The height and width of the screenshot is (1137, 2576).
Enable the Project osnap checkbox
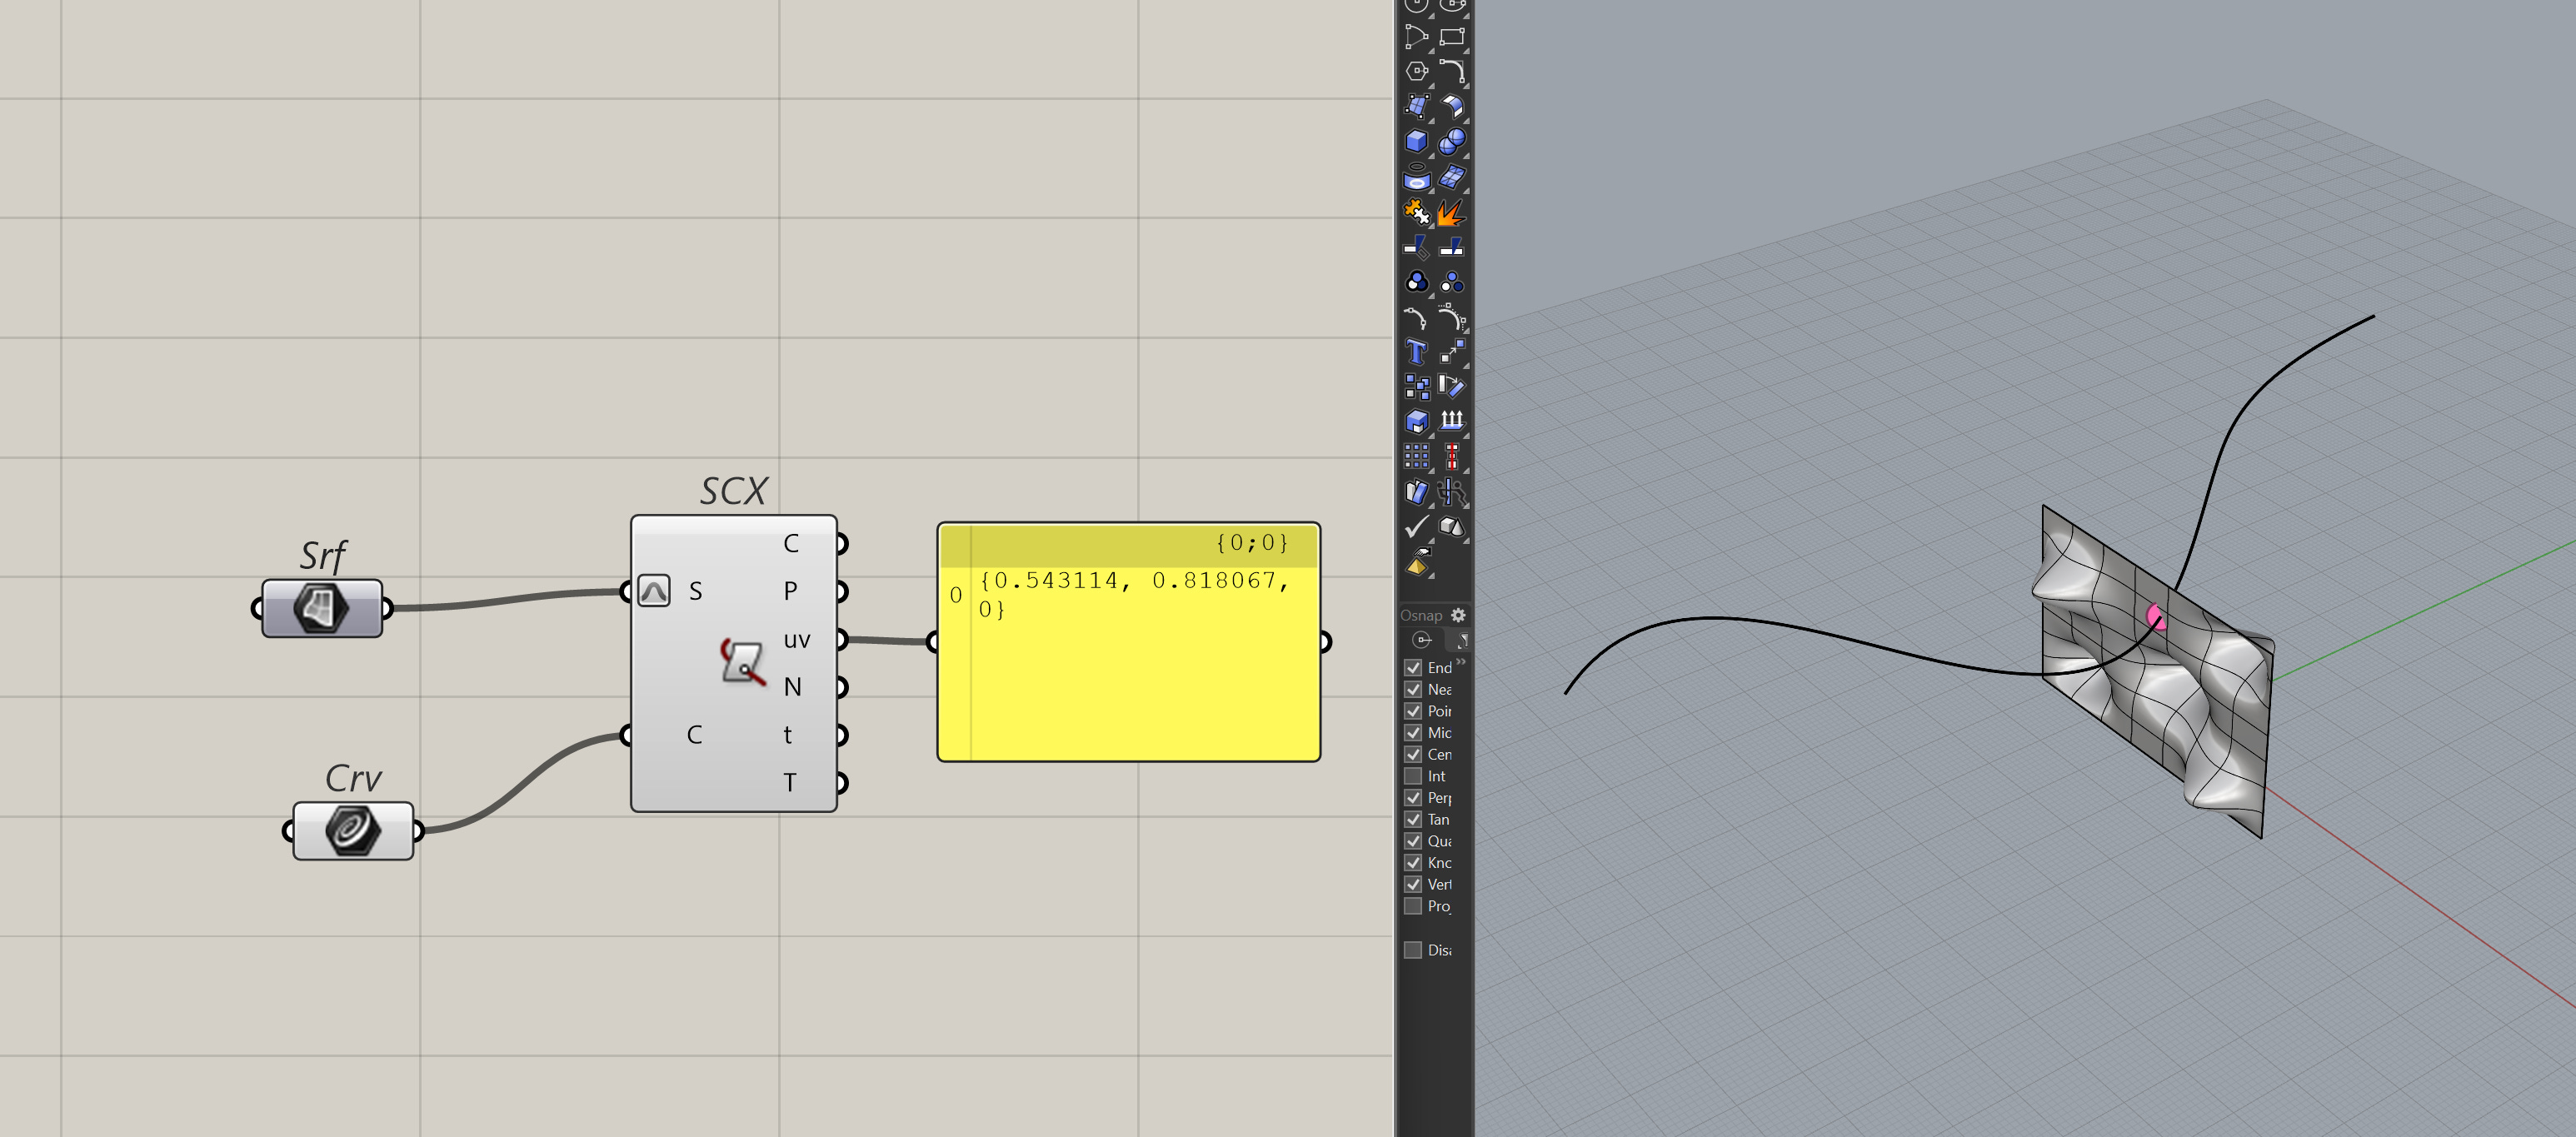1413,906
